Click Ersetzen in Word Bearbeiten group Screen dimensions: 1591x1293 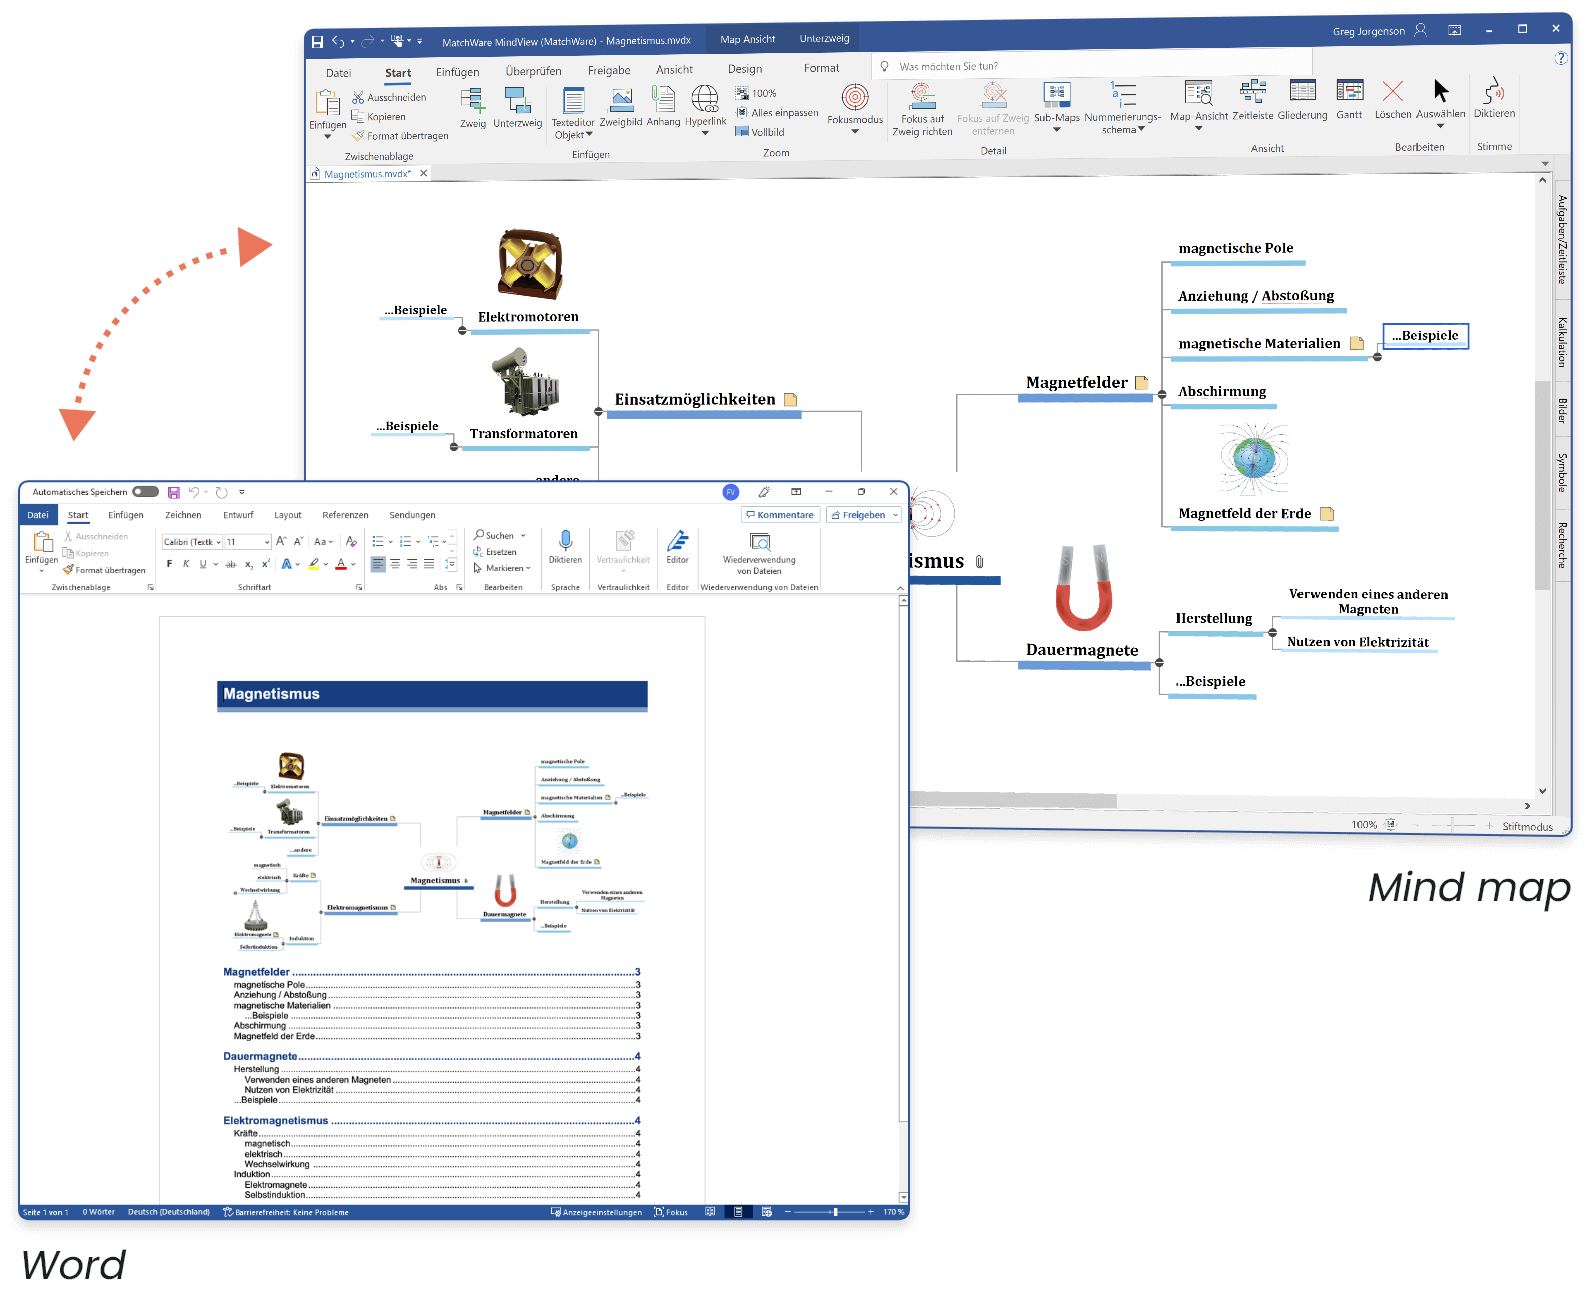click(x=494, y=552)
